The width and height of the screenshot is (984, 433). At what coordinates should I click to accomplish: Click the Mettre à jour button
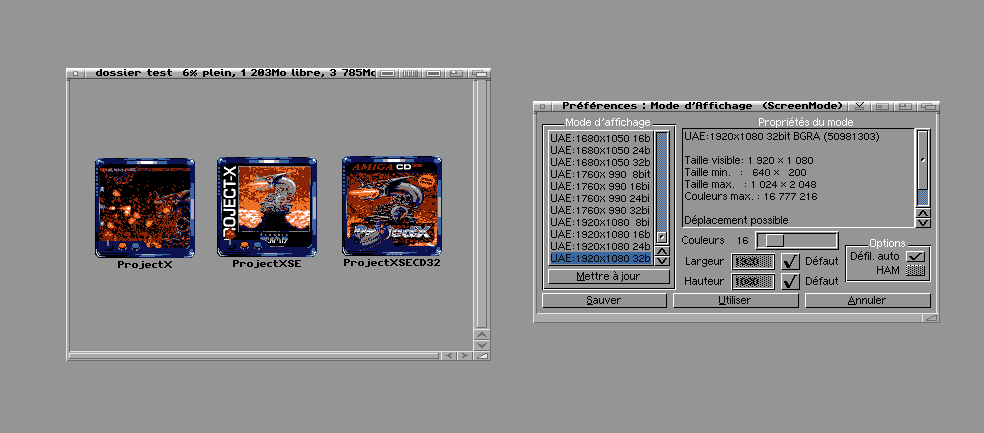click(609, 277)
